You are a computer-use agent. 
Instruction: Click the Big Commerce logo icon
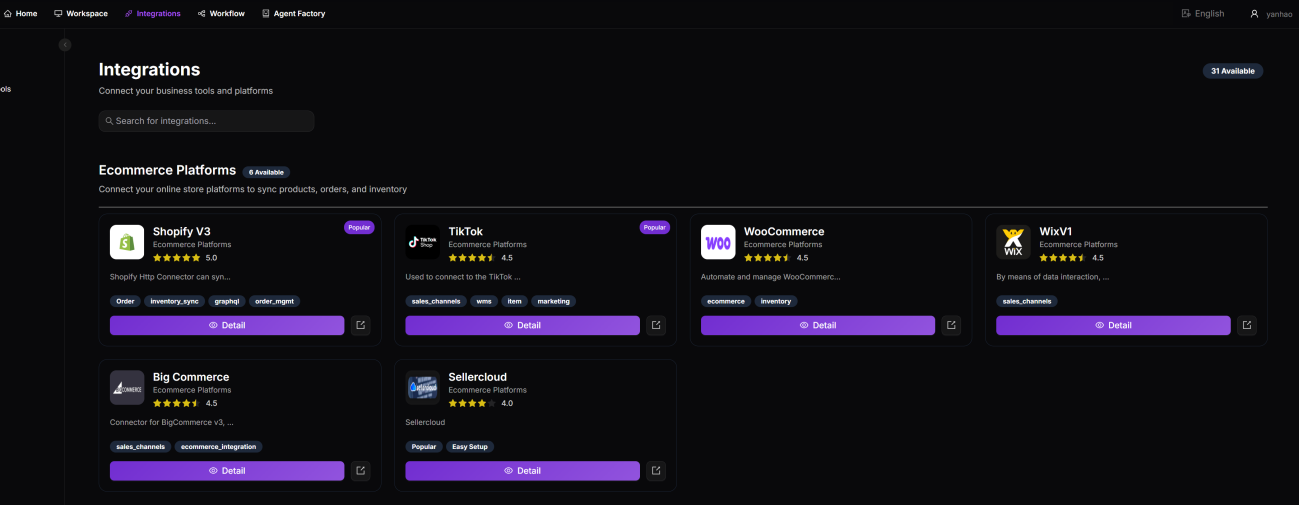tap(127, 388)
